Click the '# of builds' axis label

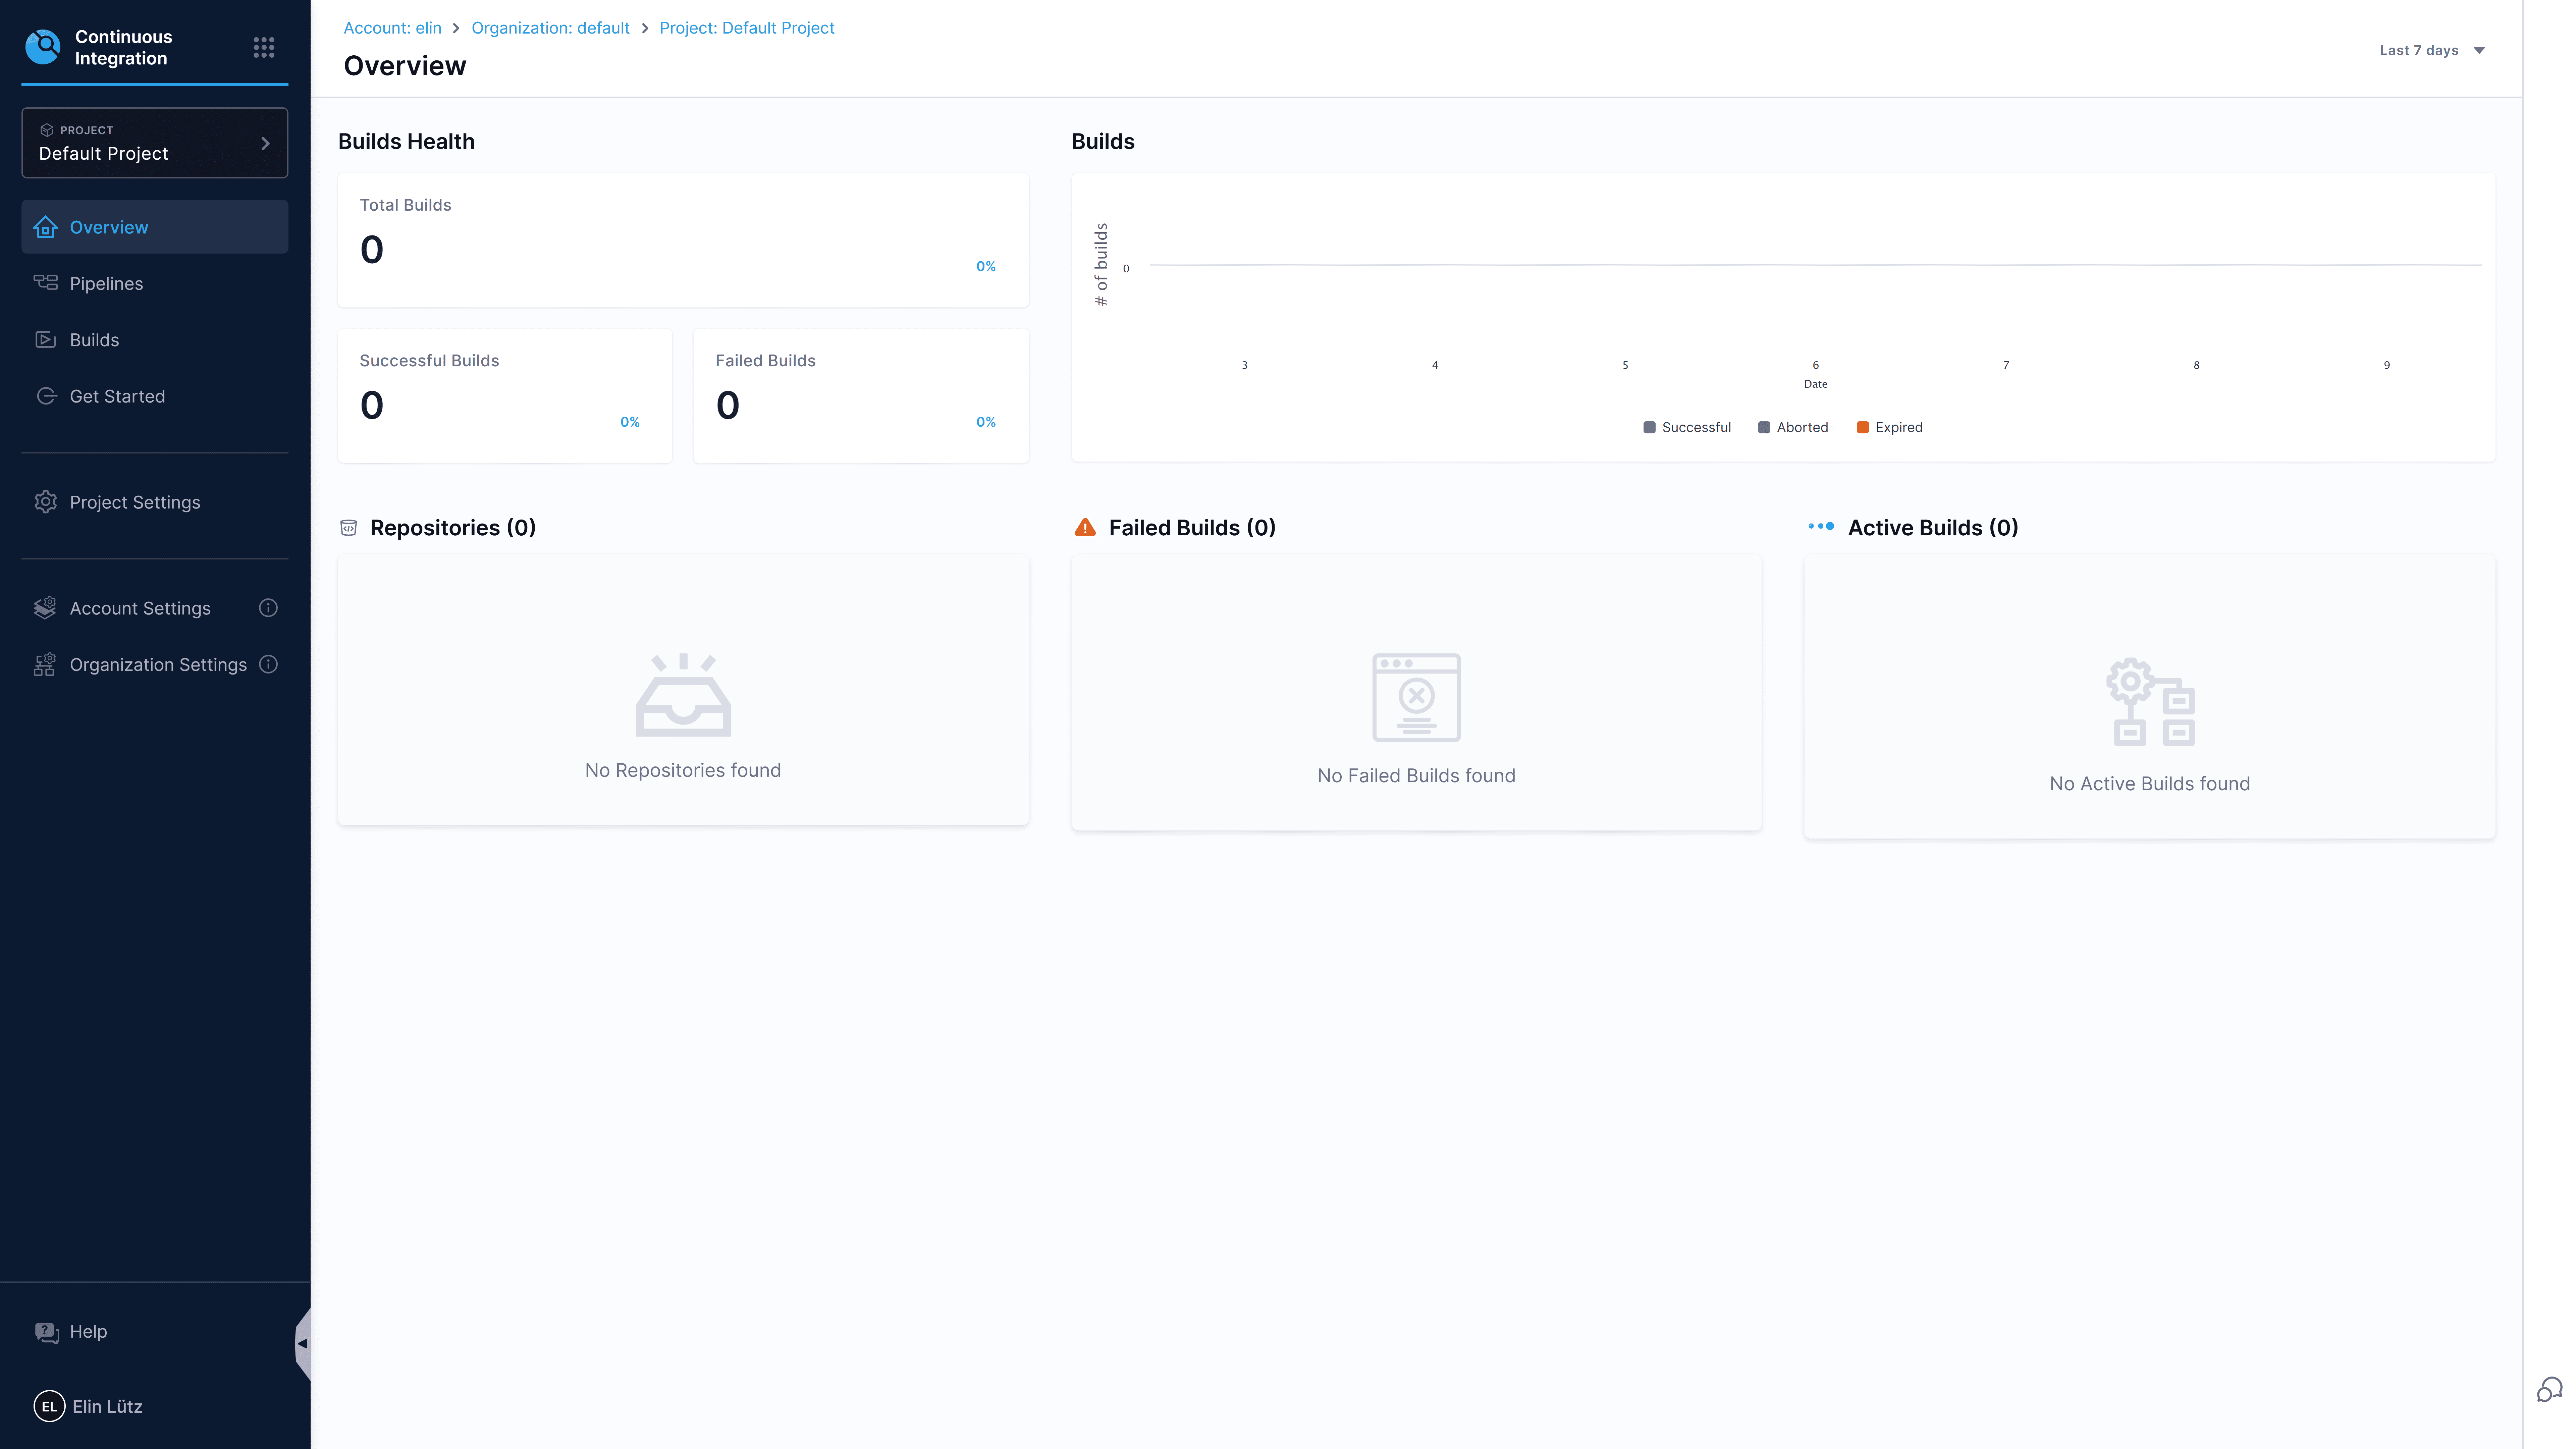1101,265
